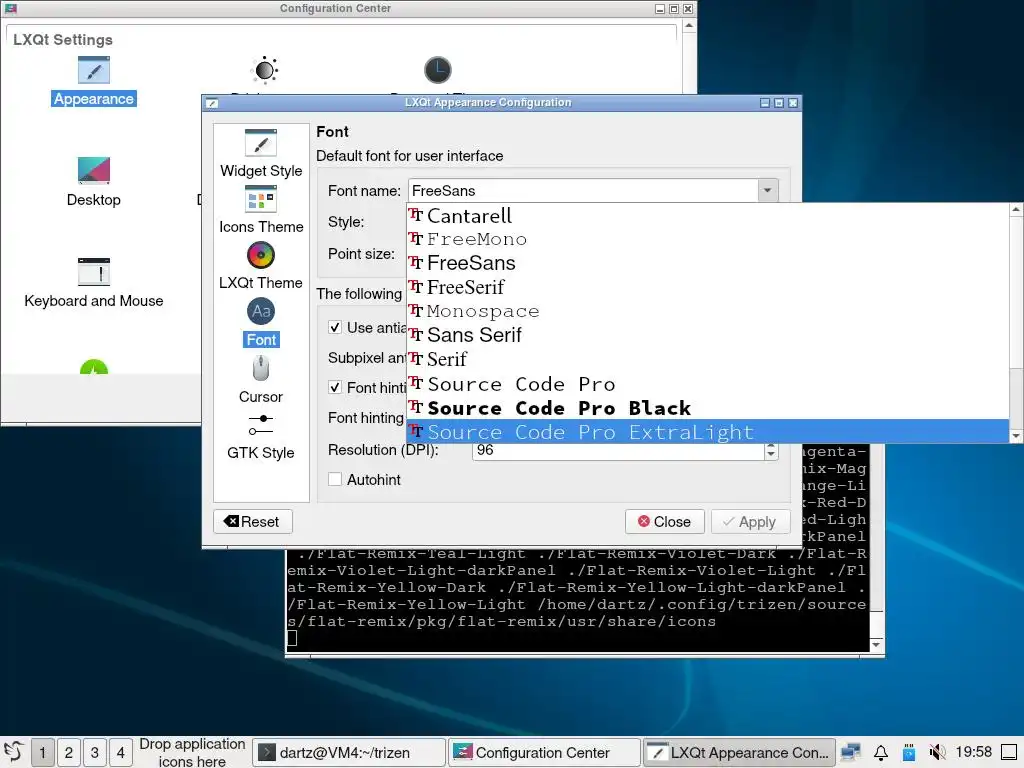Switch to virtual desktop 2

(69, 752)
